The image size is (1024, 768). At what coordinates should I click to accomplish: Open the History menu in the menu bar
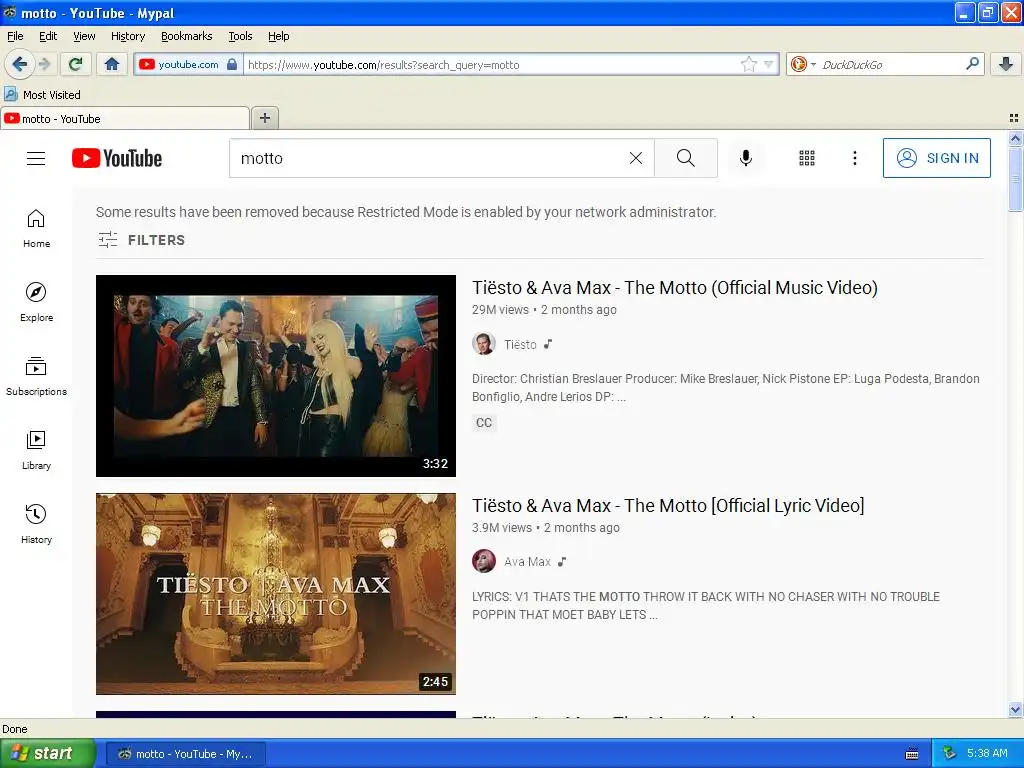point(128,36)
